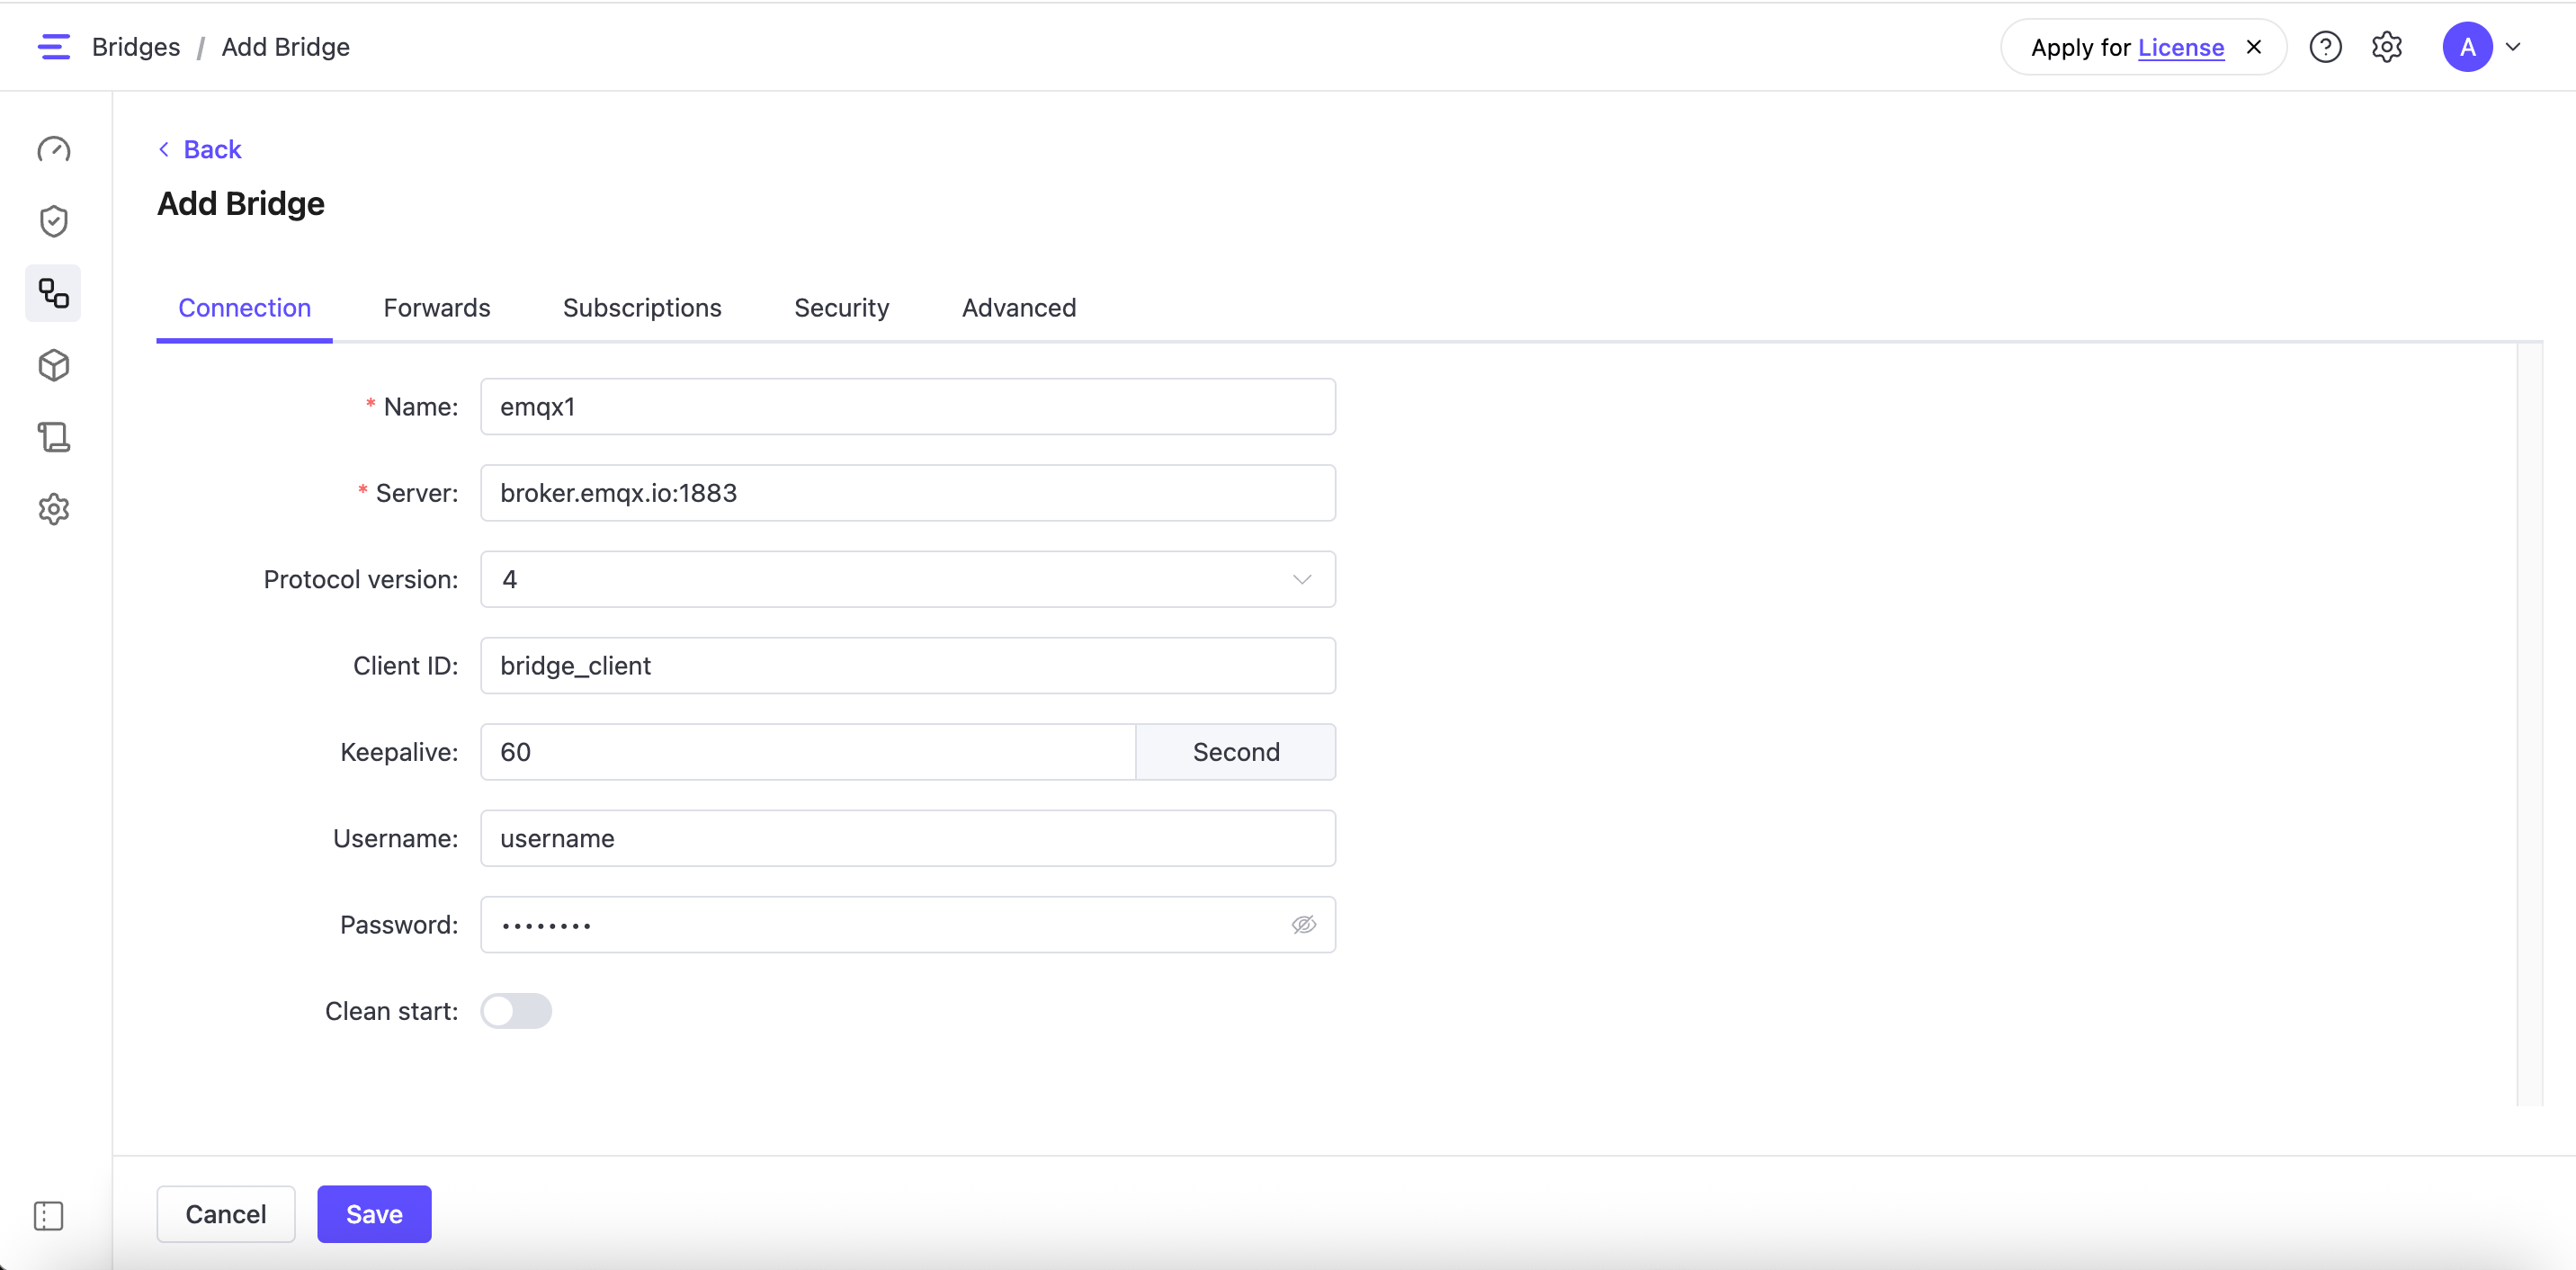Open the top-right settings gear icon
The height and width of the screenshot is (1270, 2576).
(2387, 47)
